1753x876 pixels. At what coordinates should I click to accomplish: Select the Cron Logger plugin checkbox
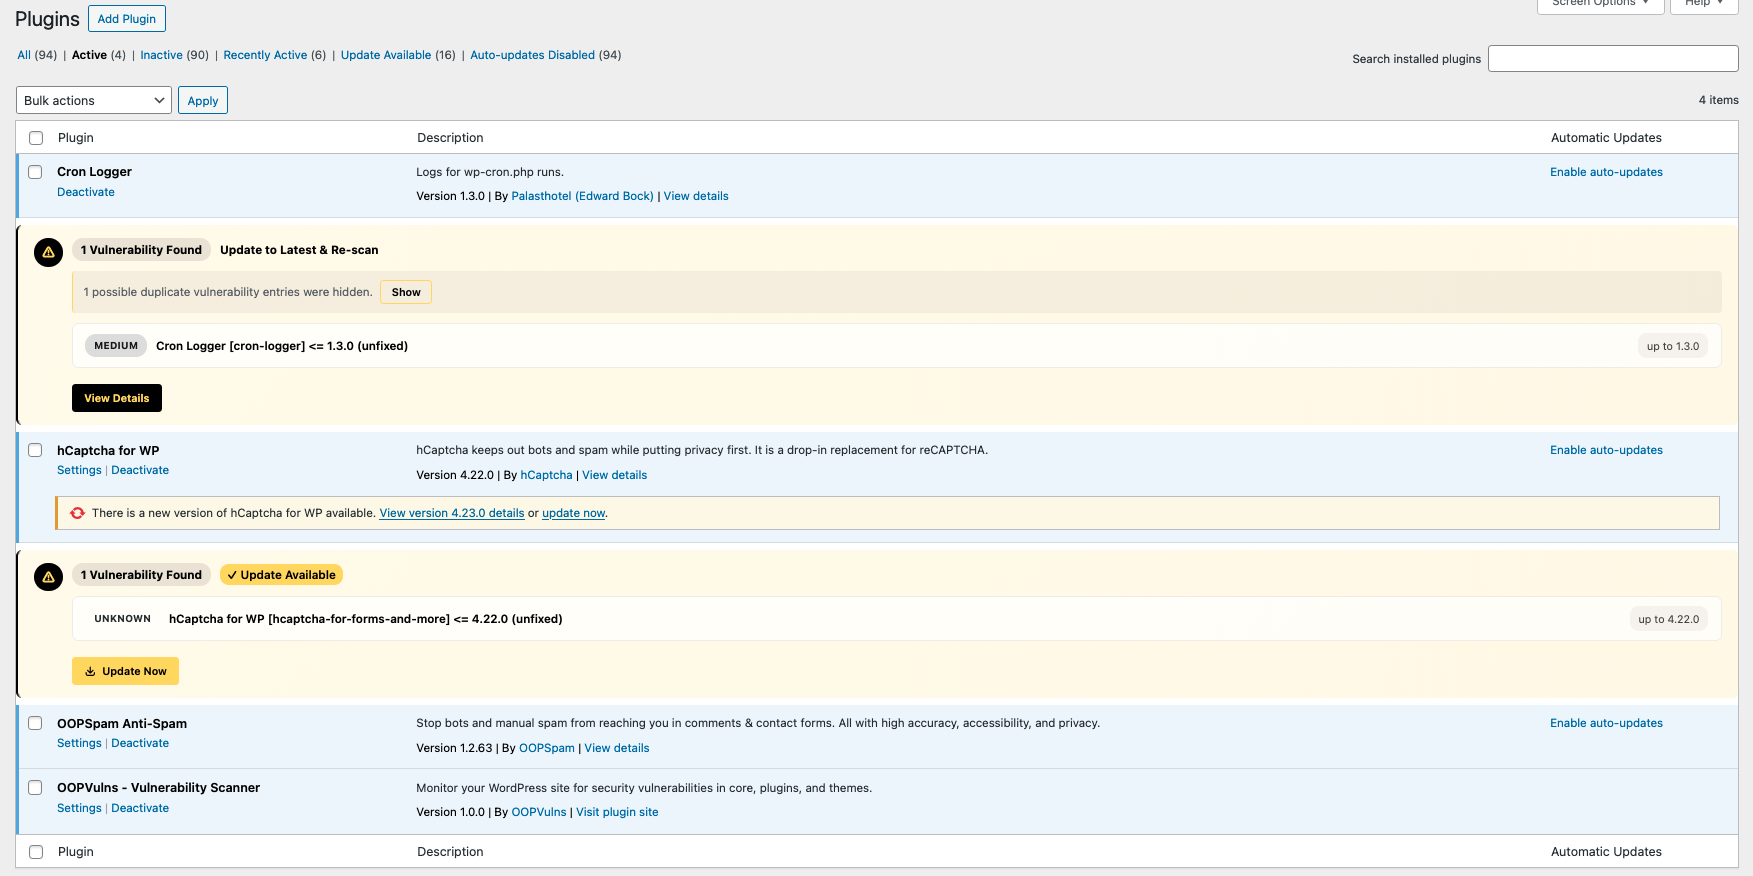pyautogui.click(x=35, y=172)
